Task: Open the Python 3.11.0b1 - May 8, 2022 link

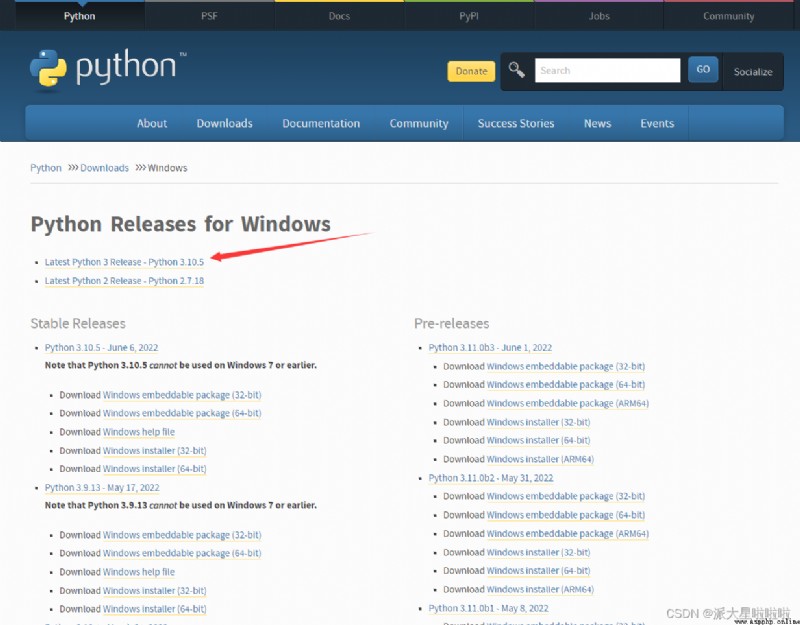Action: (x=489, y=609)
